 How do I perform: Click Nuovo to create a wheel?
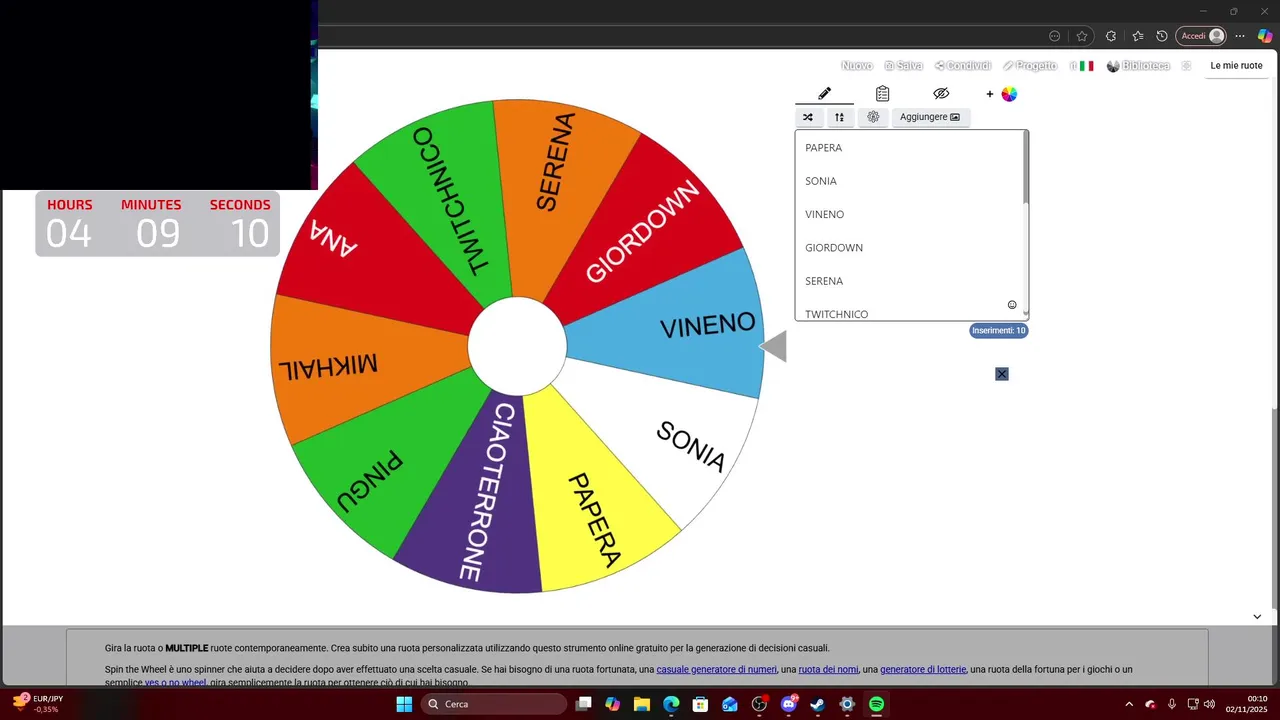tap(856, 66)
